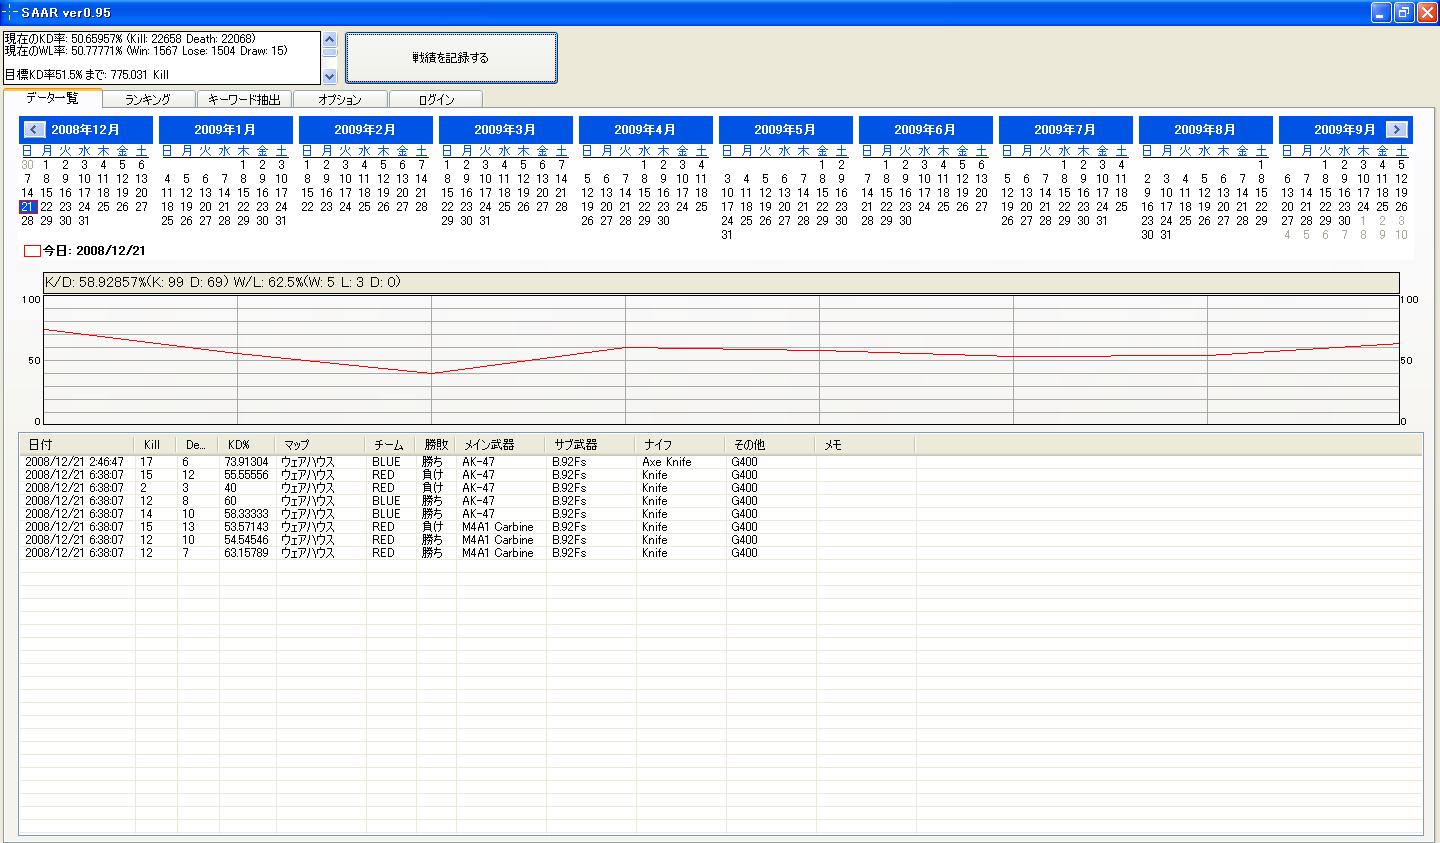Select highlighted date 21 in December 2008
This screenshot has width=1440, height=843.
click(27, 207)
